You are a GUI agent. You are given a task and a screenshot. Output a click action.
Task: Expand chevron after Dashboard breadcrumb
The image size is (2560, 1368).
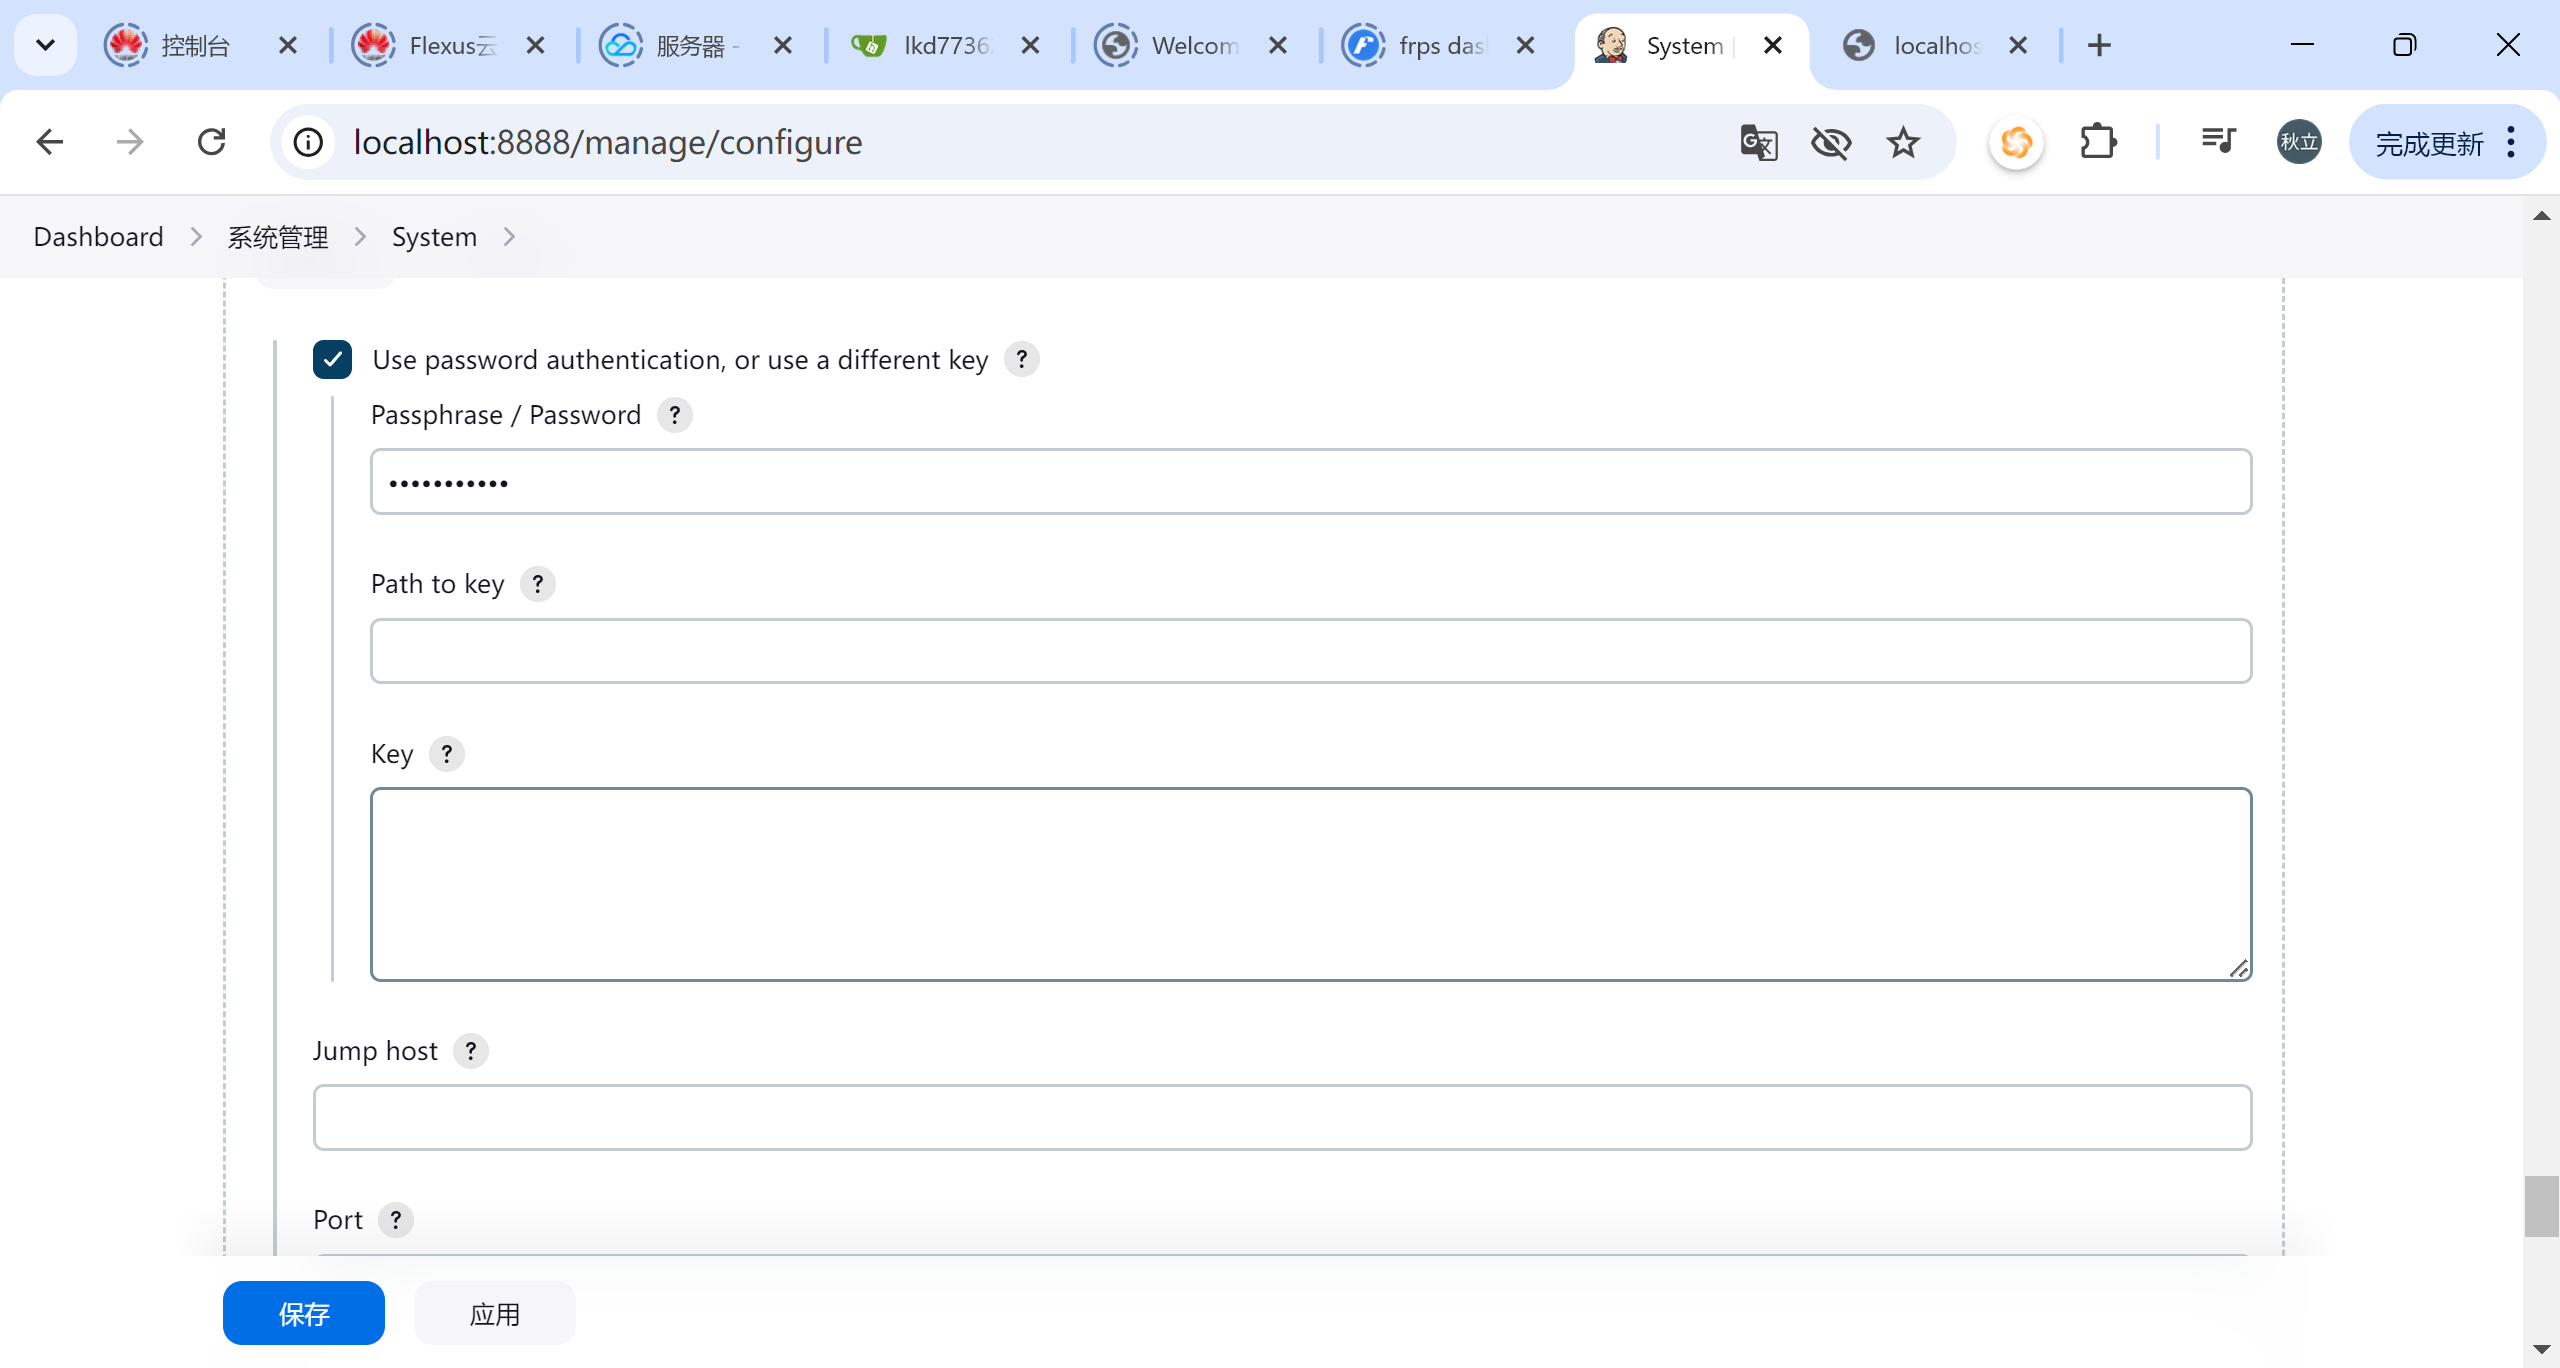coord(196,237)
